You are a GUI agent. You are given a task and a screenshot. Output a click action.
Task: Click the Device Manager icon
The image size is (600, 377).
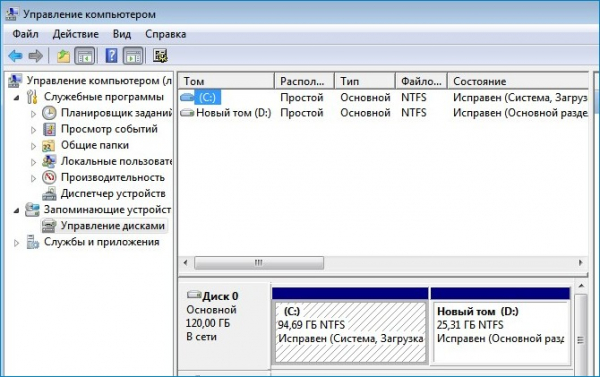coord(49,194)
